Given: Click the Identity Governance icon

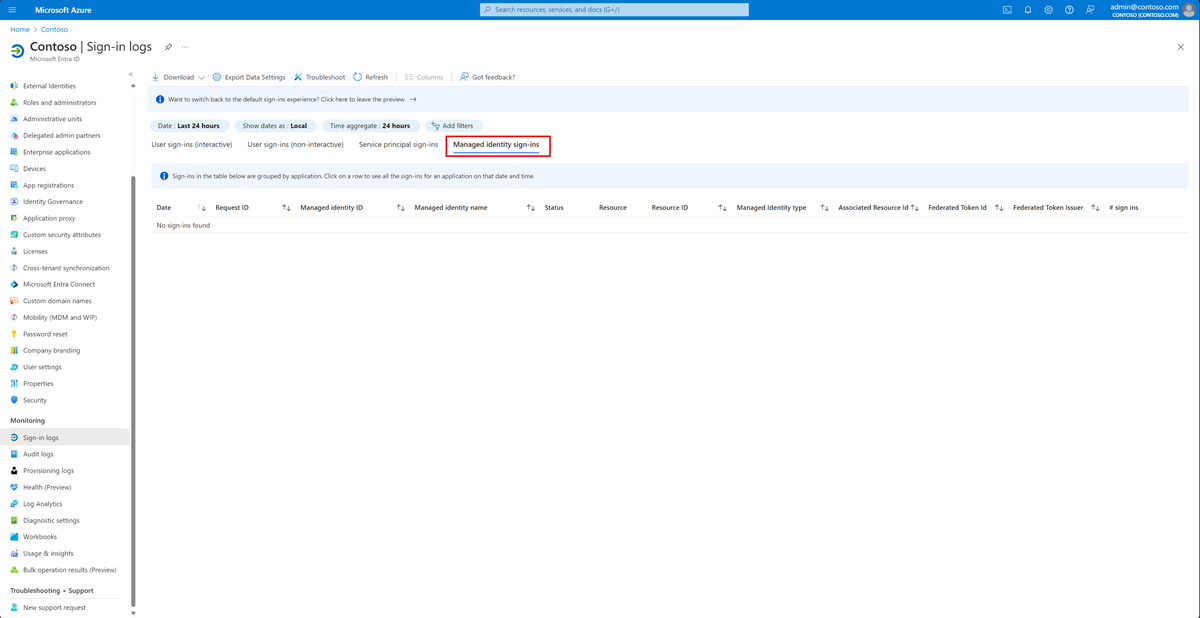Looking at the screenshot, I should (x=14, y=202).
